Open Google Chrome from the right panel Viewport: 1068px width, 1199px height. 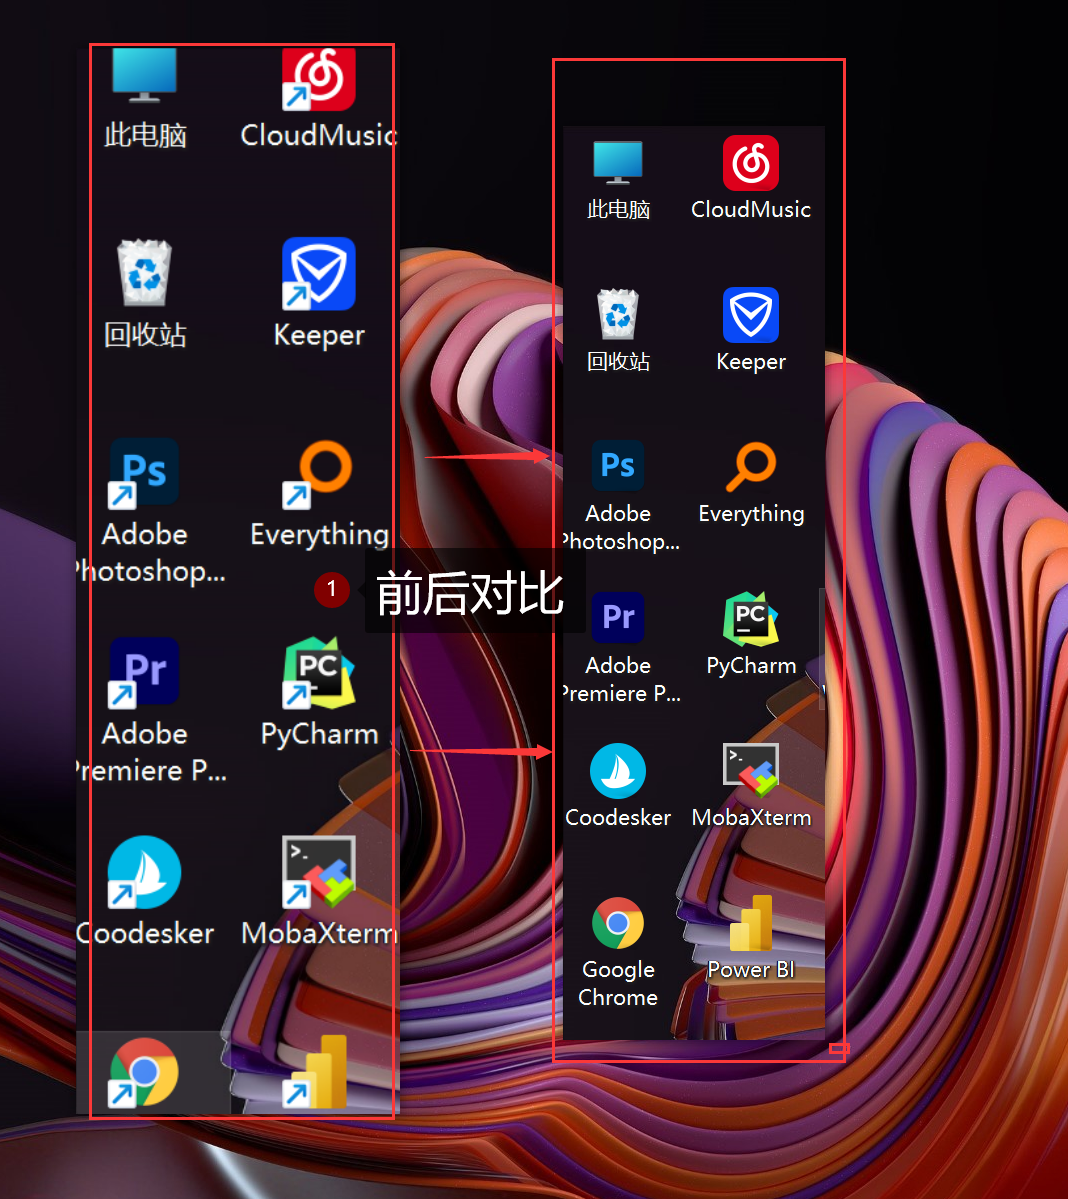pos(618,922)
